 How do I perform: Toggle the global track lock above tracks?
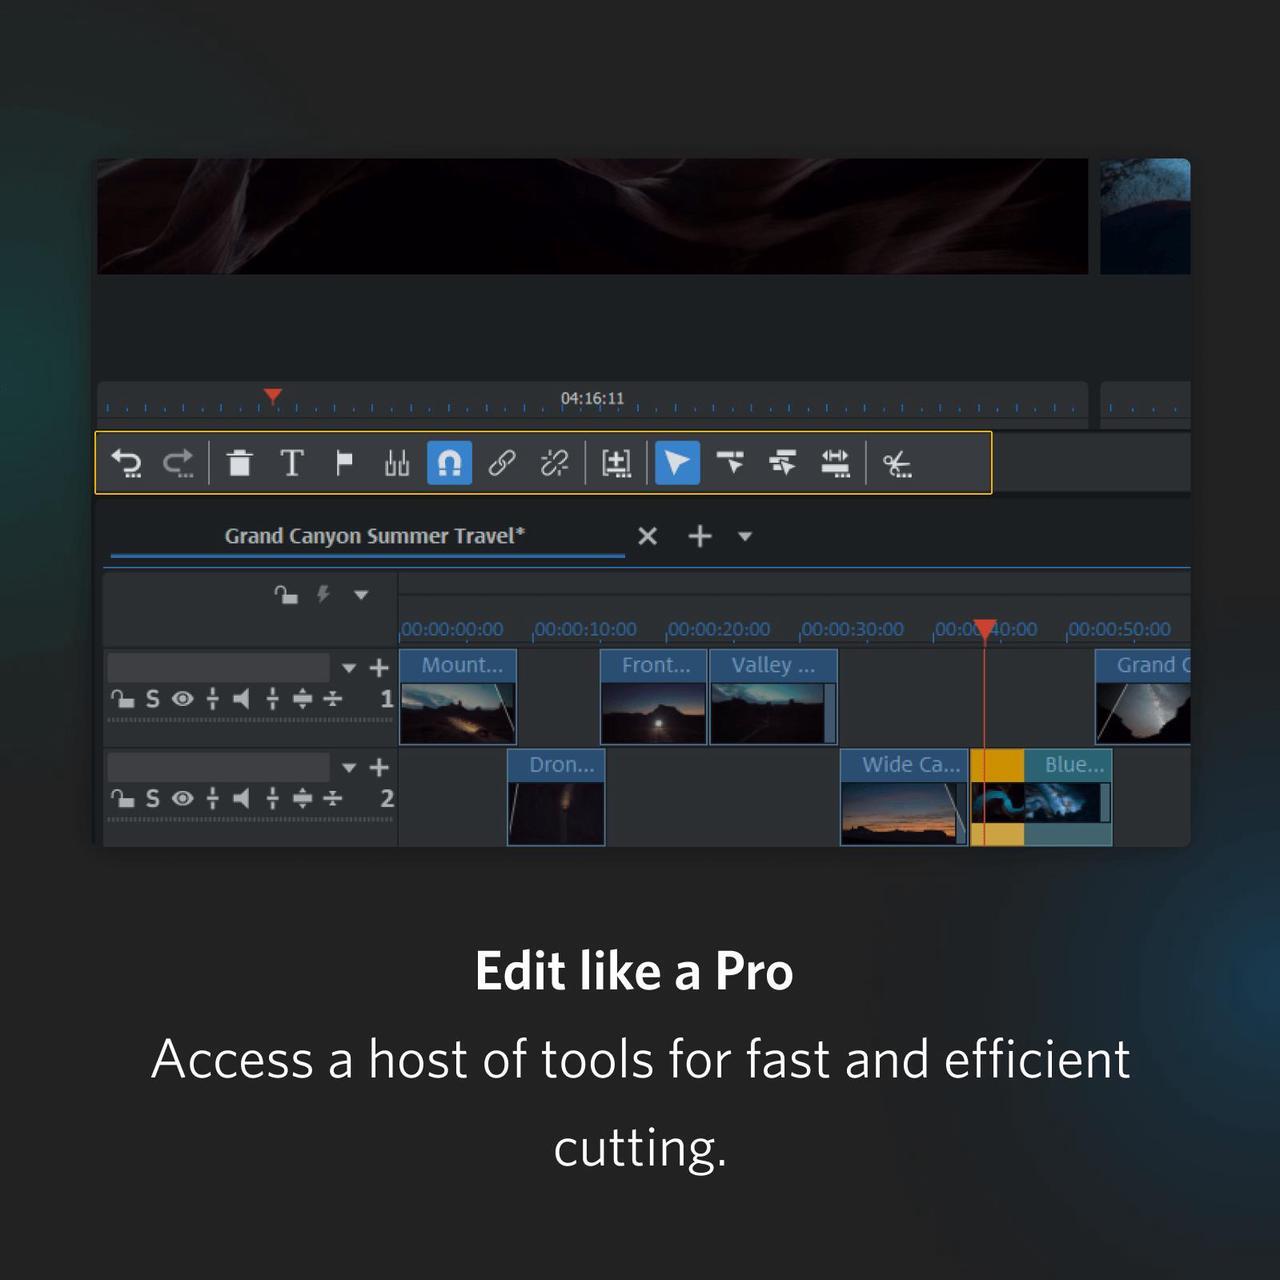[286, 595]
